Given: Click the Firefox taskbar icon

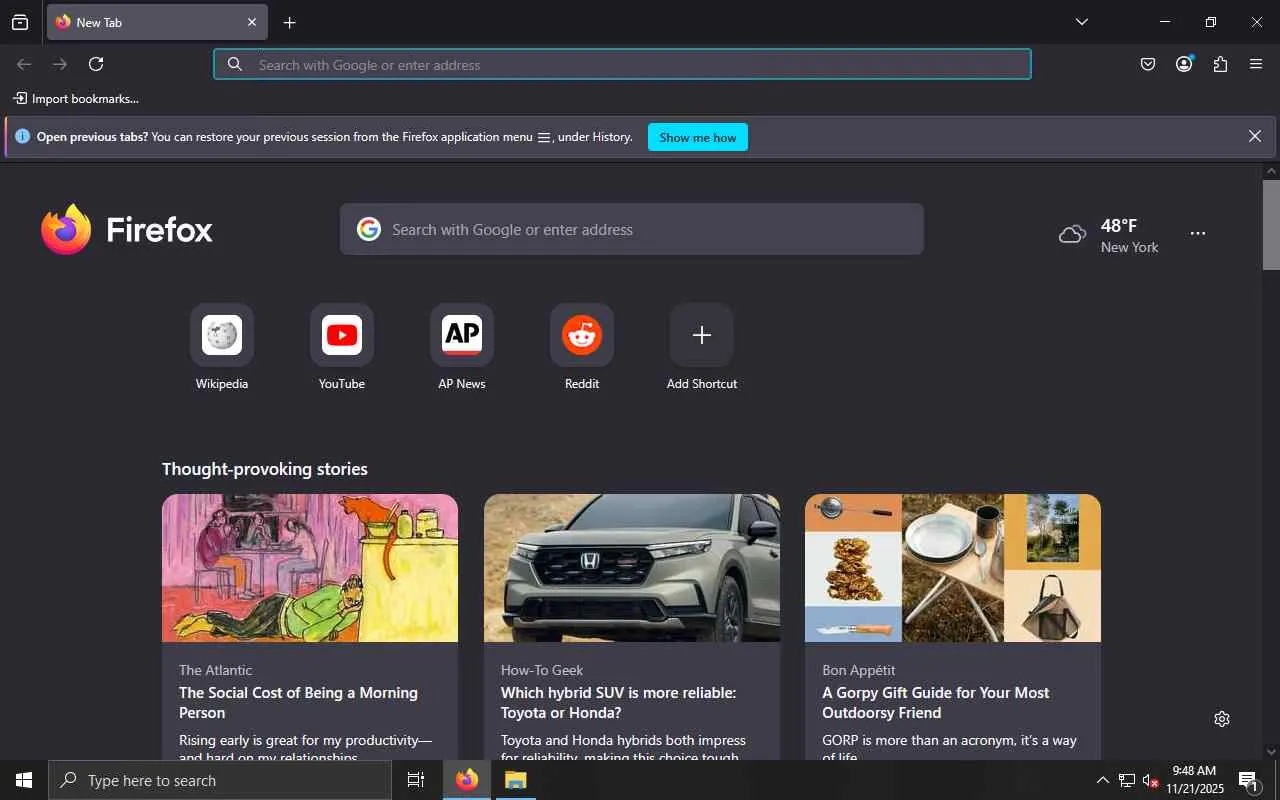Looking at the screenshot, I should pos(467,780).
